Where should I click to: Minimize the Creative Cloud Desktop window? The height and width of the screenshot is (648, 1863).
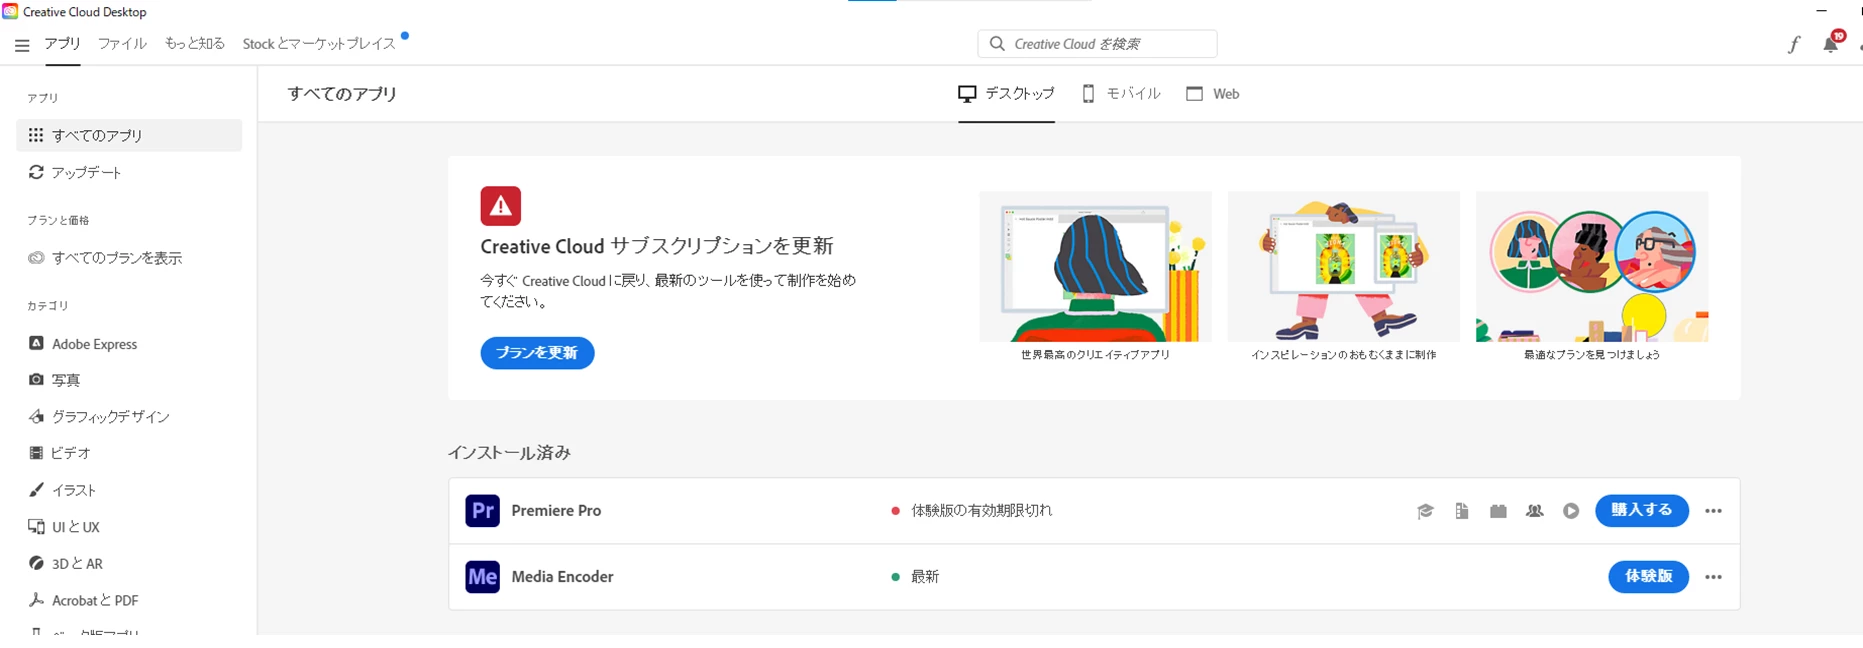pyautogui.click(x=1822, y=11)
